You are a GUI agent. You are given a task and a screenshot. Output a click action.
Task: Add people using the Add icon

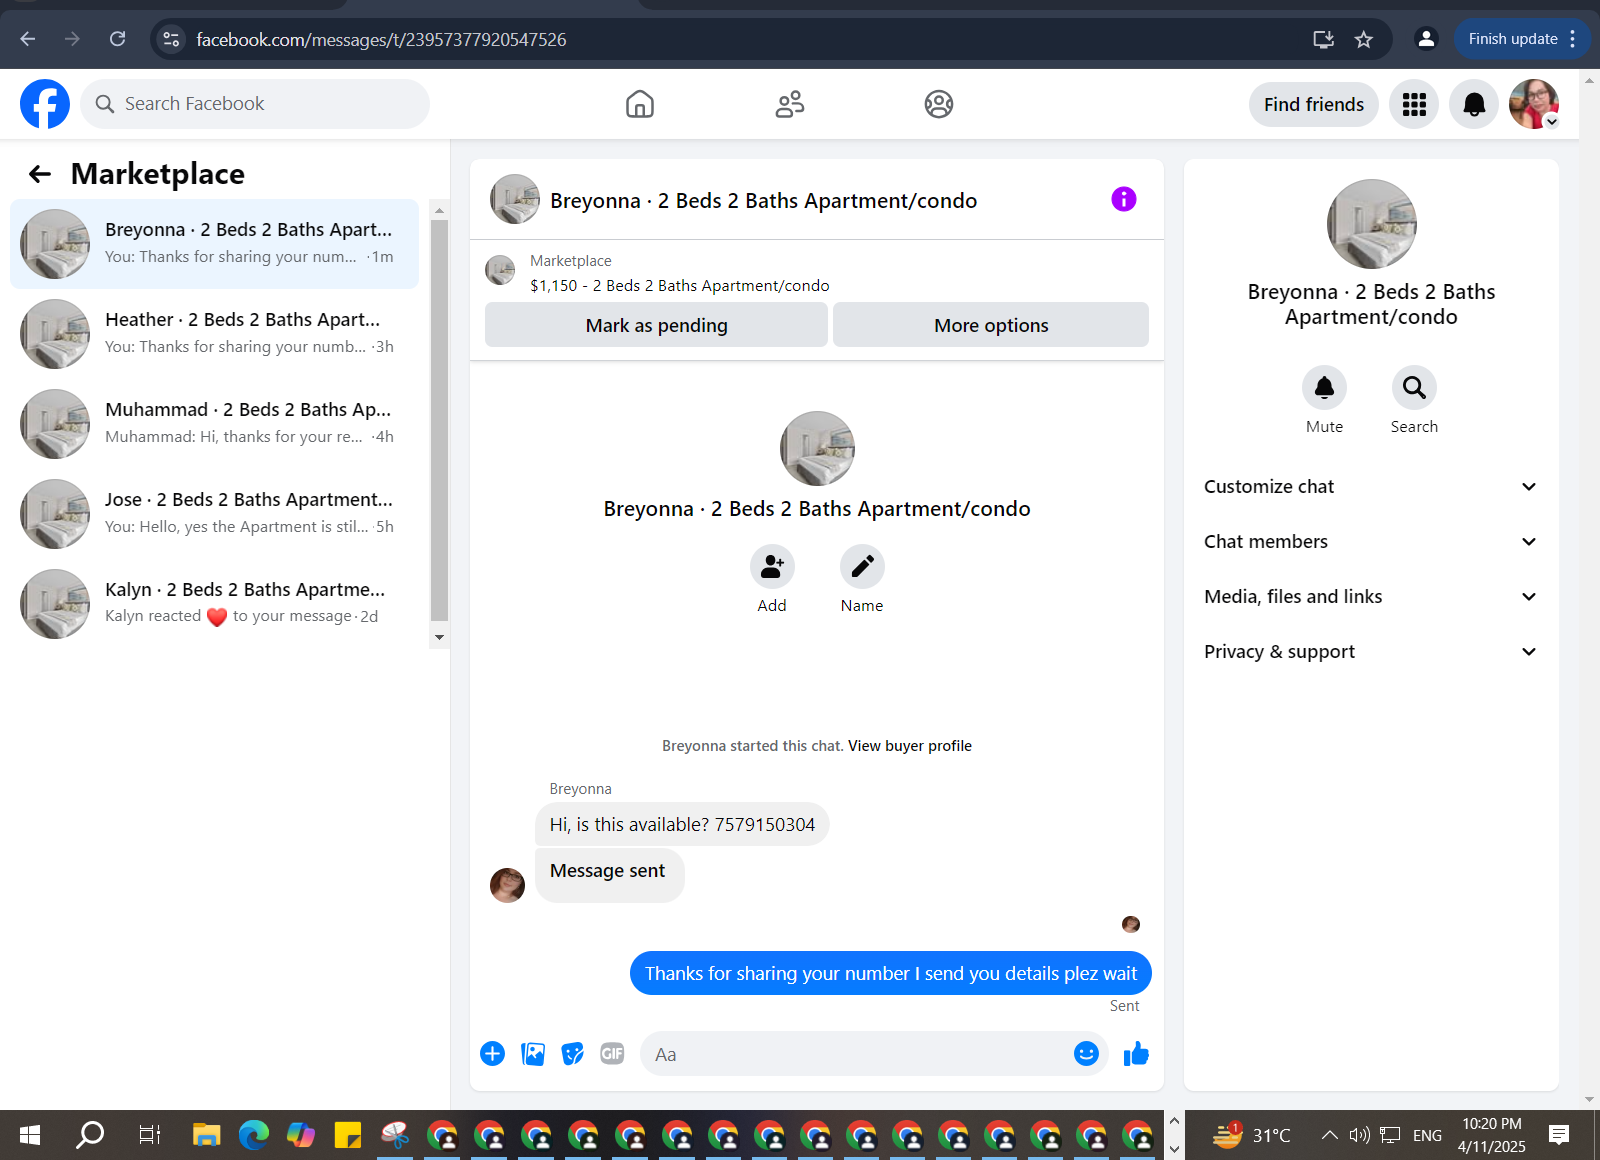tap(772, 567)
